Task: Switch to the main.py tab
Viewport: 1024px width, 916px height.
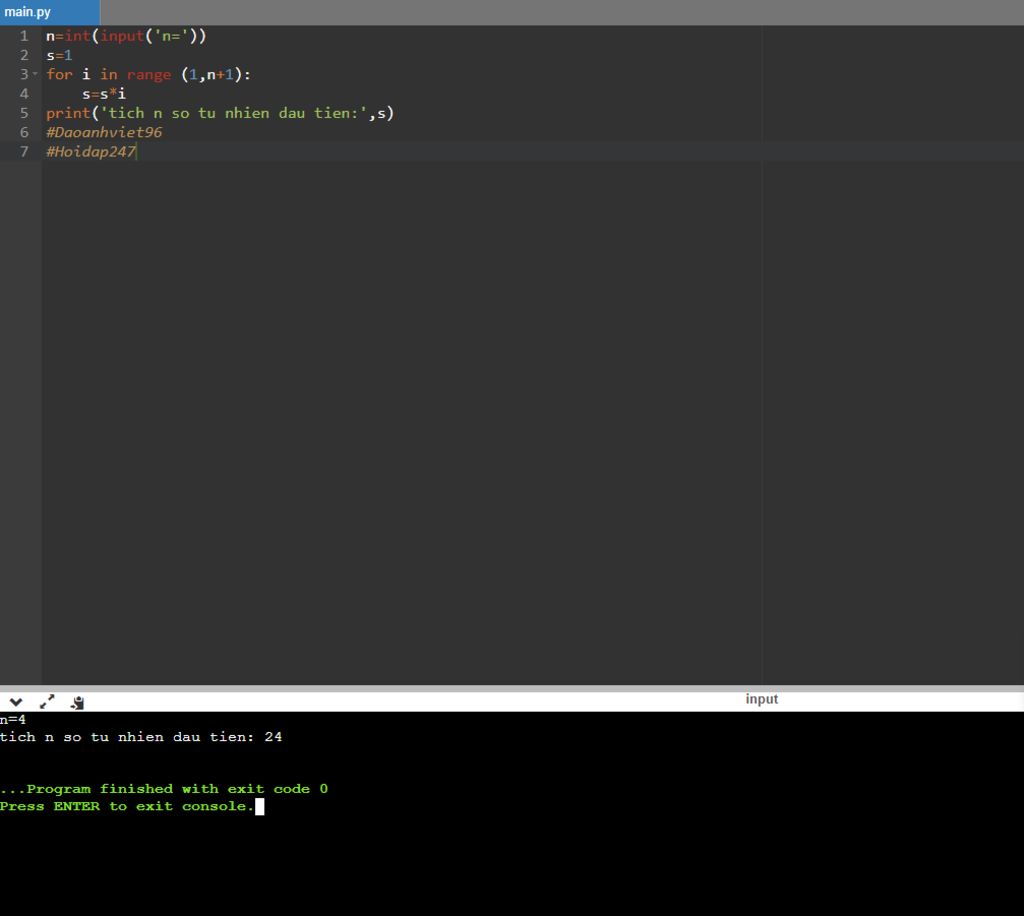Action: pyautogui.click(x=50, y=12)
